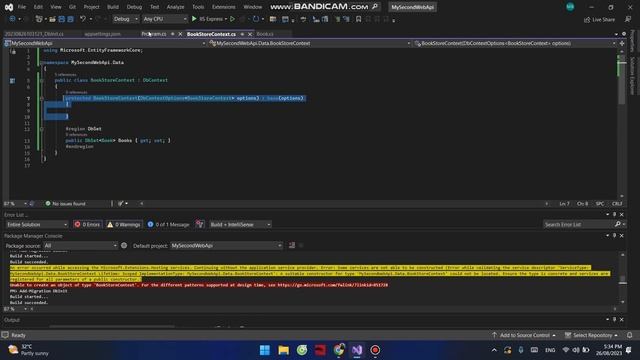Open the title bar search magnifier
This screenshot has height=360, width=640.
[x=375, y=7]
